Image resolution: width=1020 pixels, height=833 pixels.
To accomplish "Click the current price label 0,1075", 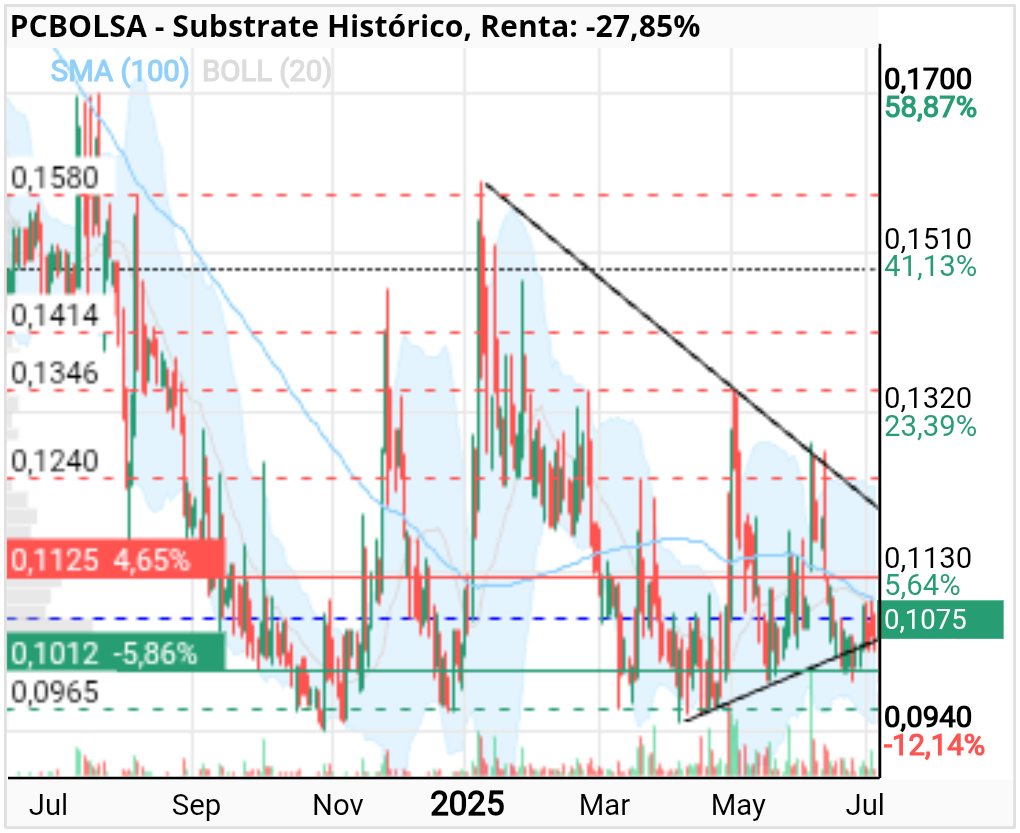I will [941, 620].
